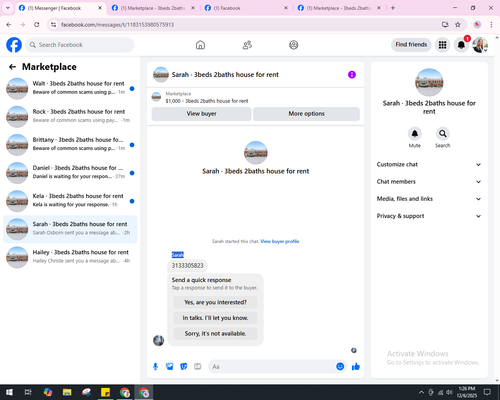This screenshot has height=400, width=500.
Task: Choose a sticker icon
Action: point(184,367)
